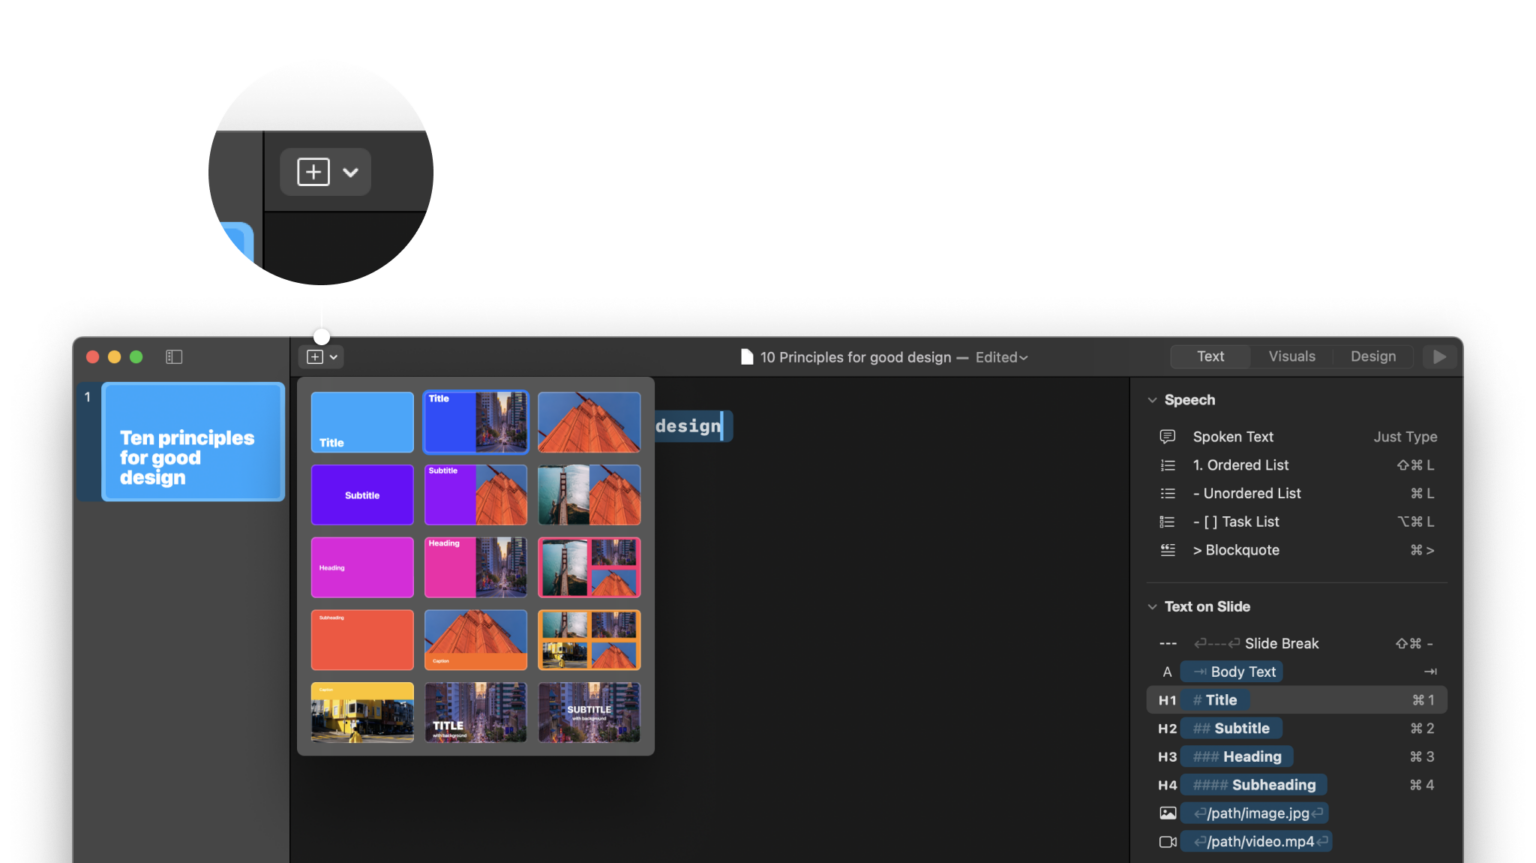Image resolution: width=1536 pixels, height=863 pixels.
Task: Click the video camera icon for /path/video.mp4
Action: [x=1167, y=841]
